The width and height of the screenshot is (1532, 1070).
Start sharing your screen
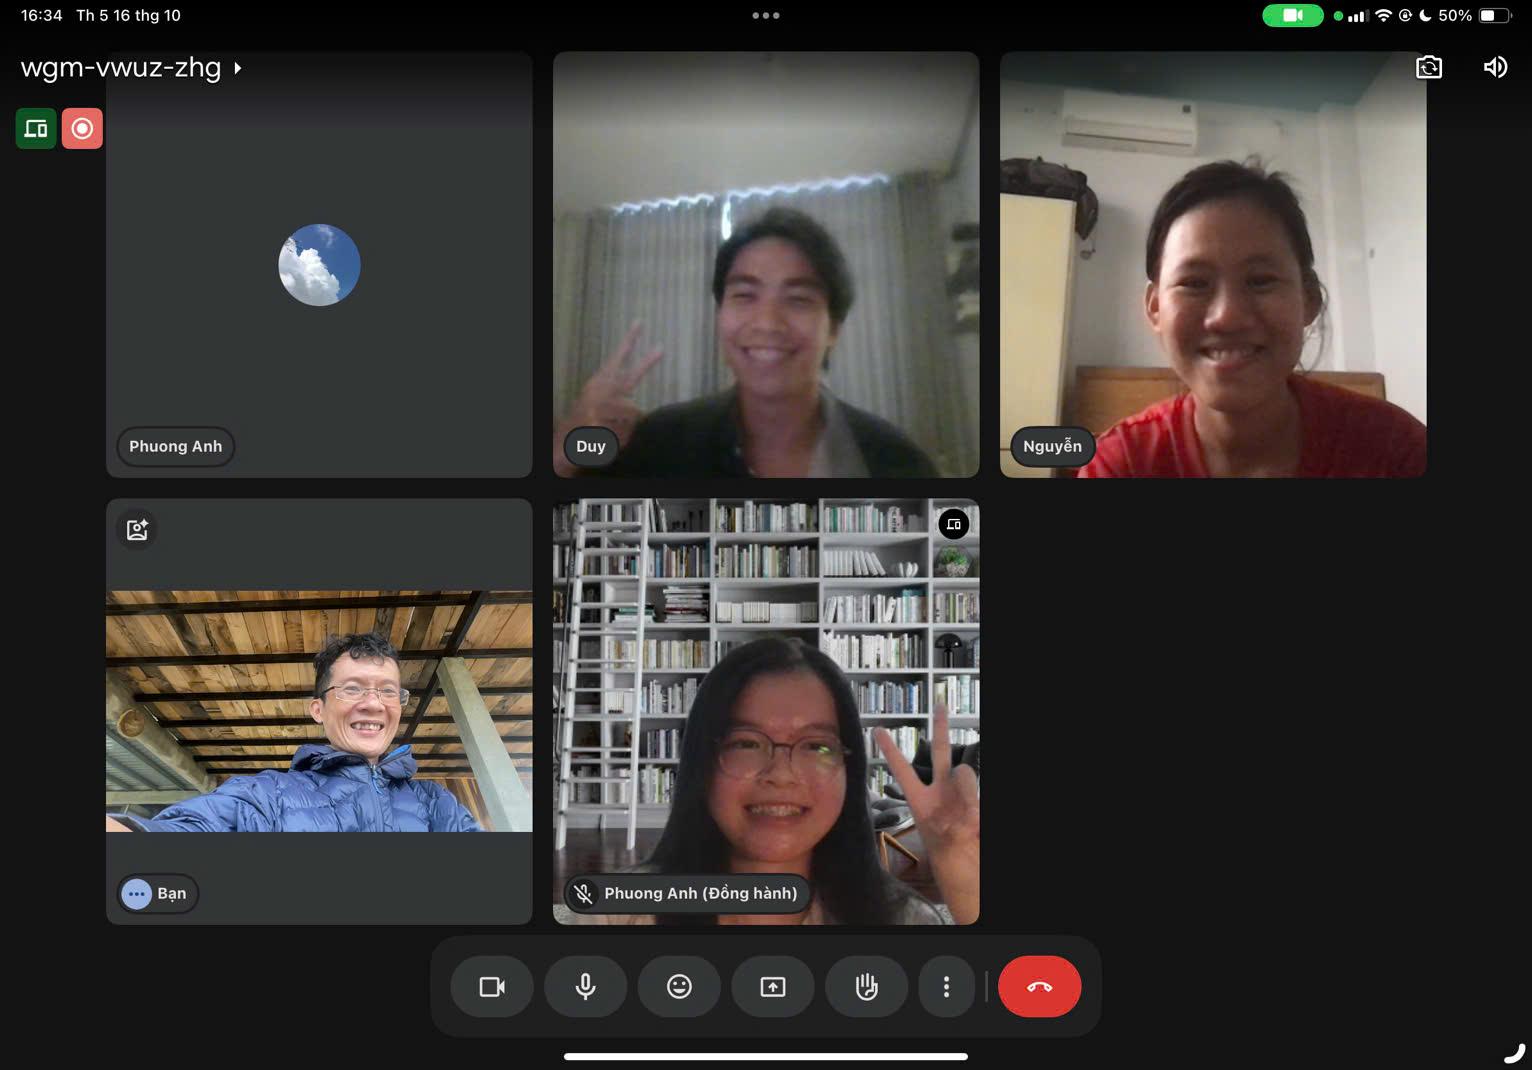coord(773,987)
